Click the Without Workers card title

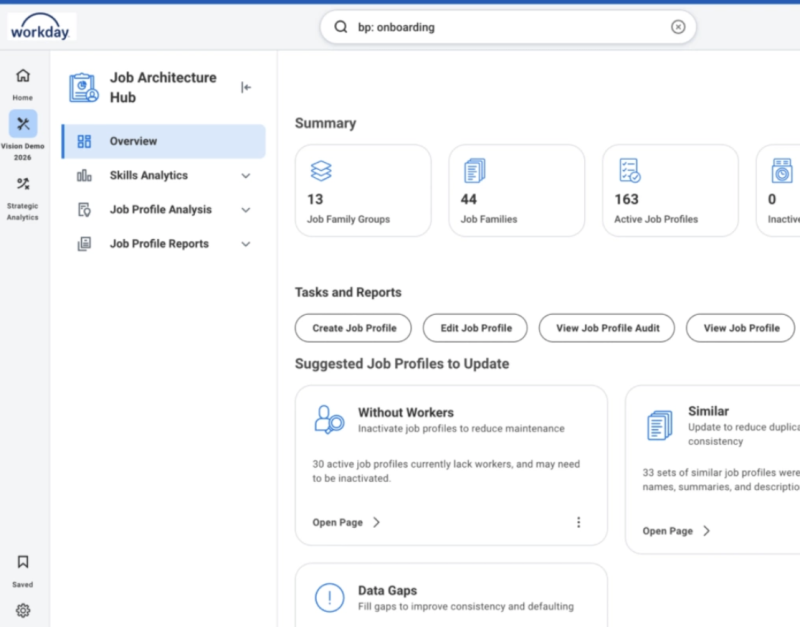(x=406, y=412)
